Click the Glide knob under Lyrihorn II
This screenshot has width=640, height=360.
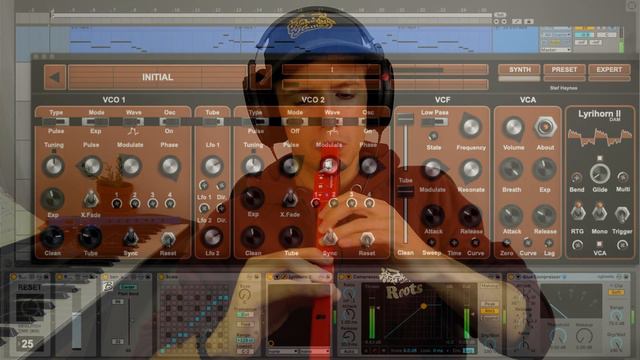(x=600, y=173)
